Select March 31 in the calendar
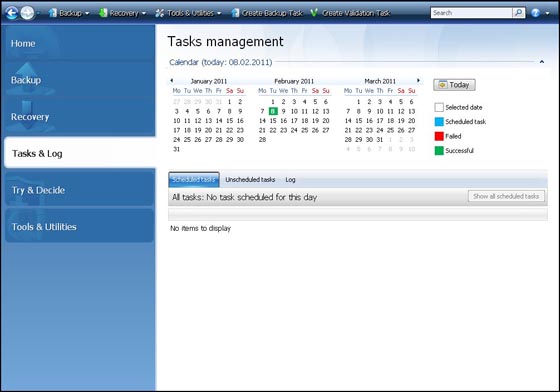This screenshot has width=560, height=392. [380, 140]
